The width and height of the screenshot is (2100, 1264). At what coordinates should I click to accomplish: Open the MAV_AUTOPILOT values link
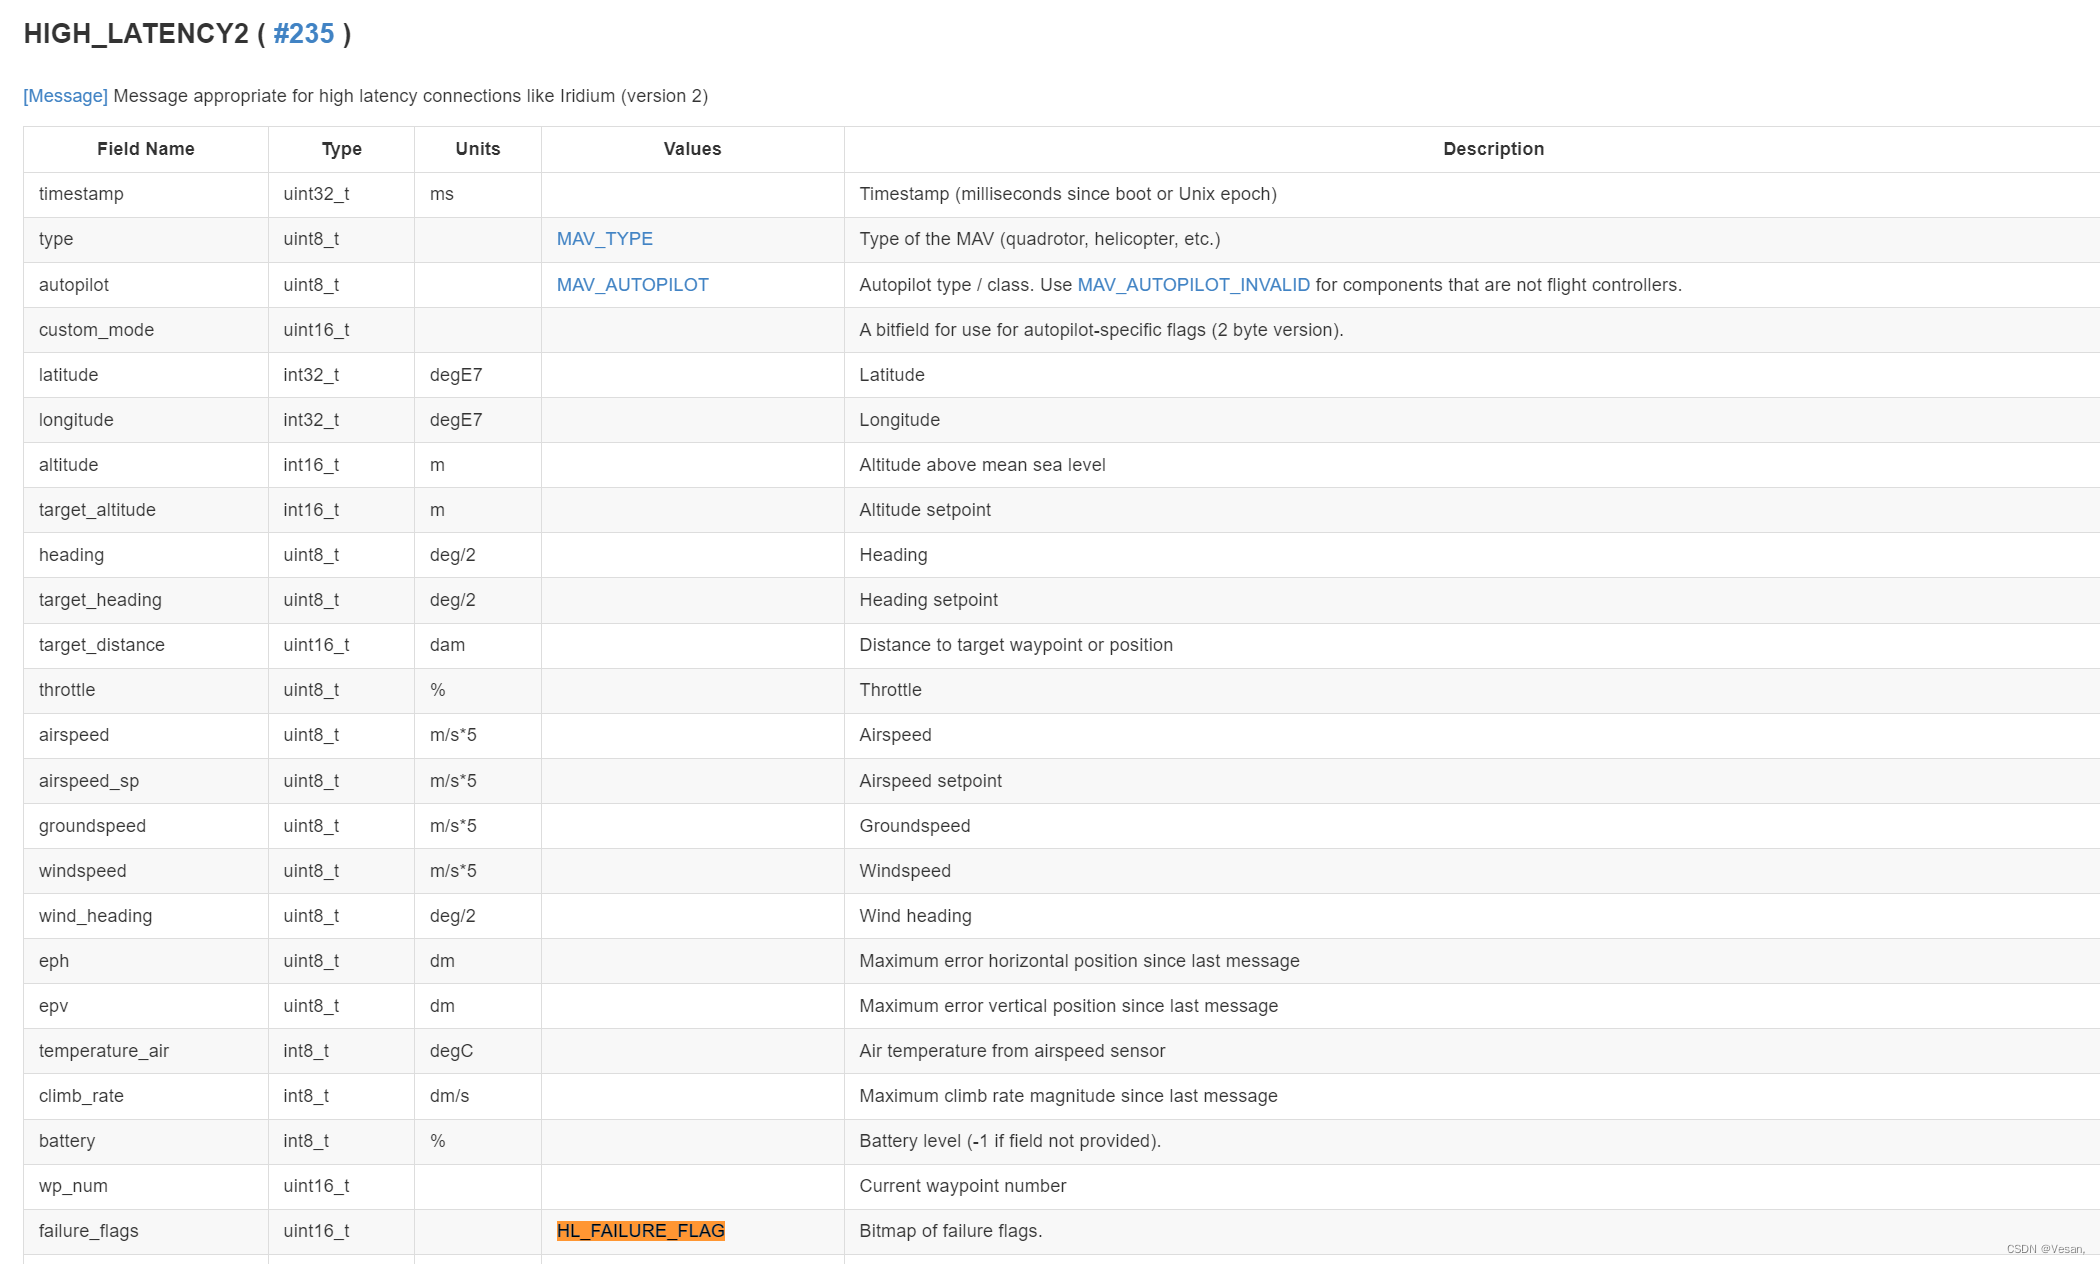click(632, 285)
